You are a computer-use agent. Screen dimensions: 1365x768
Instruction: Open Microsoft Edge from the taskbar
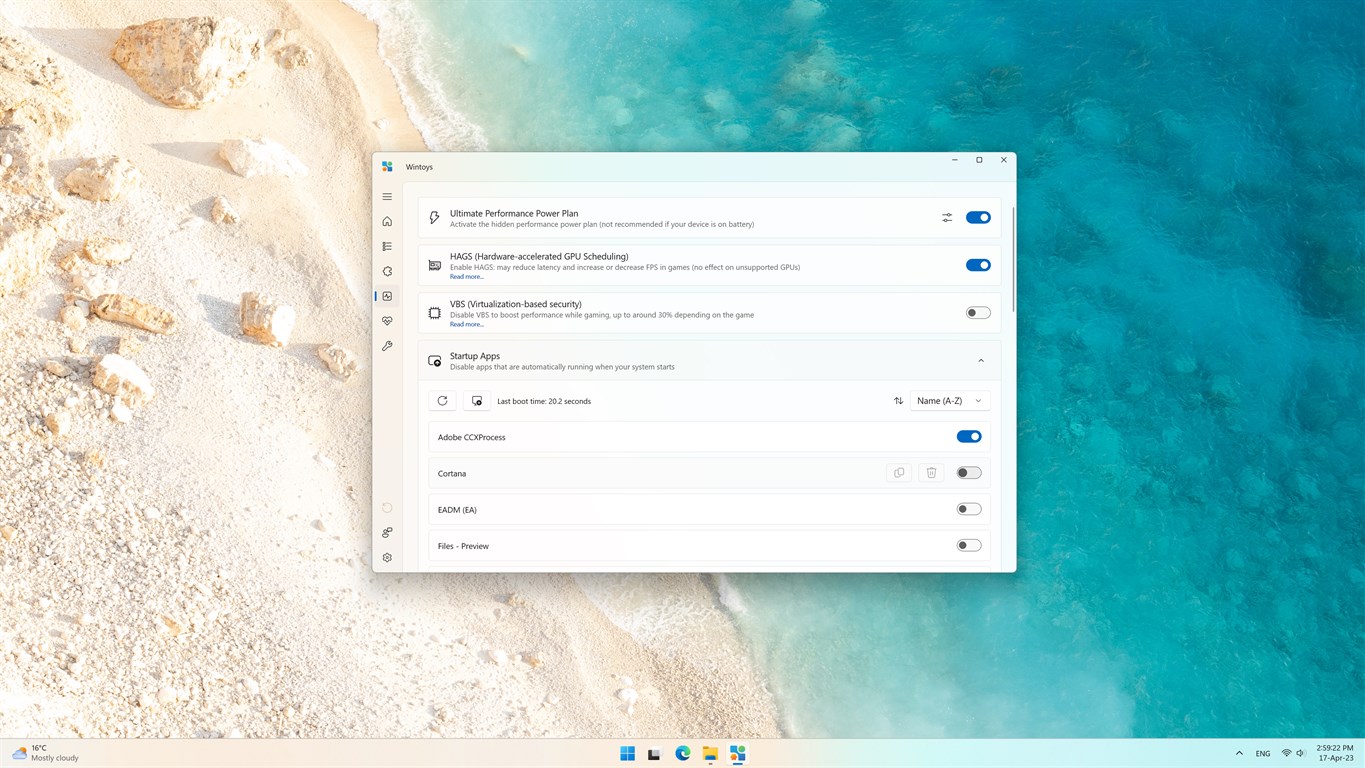(x=683, y=754)
